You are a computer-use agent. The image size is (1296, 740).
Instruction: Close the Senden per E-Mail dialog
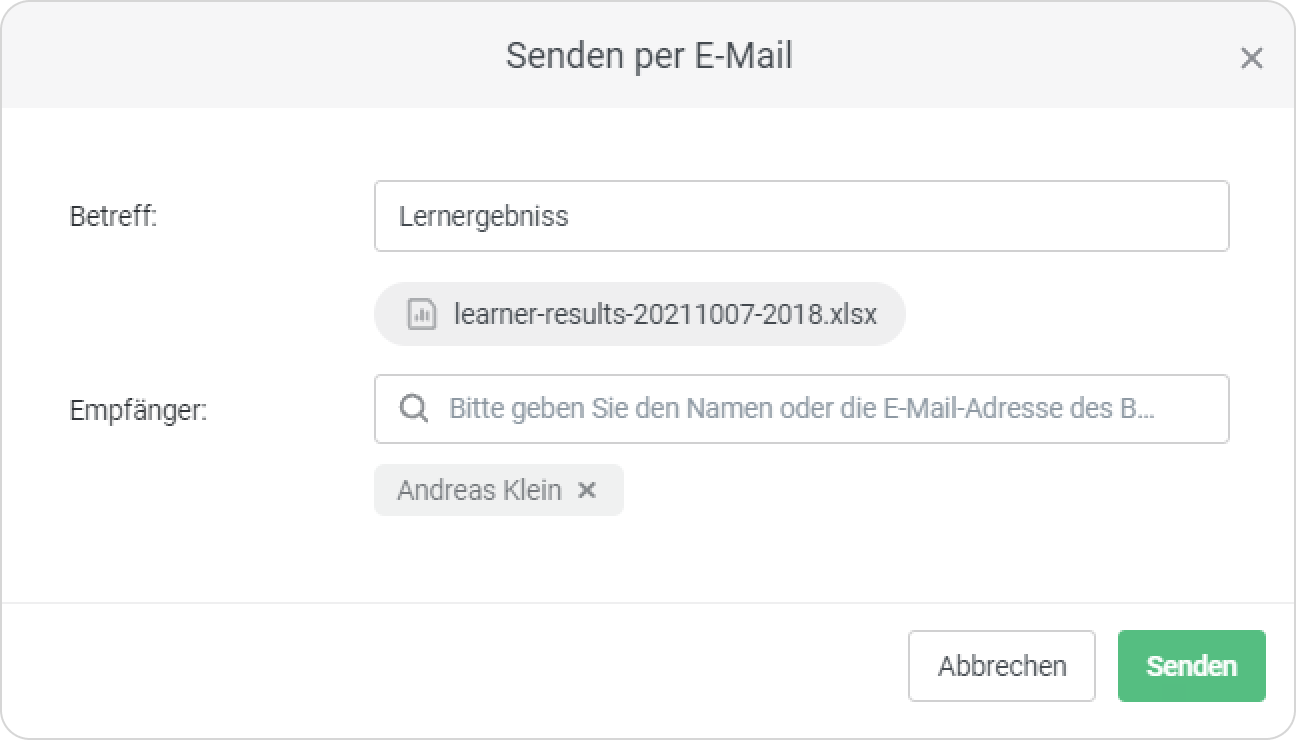coord(1251,58)
